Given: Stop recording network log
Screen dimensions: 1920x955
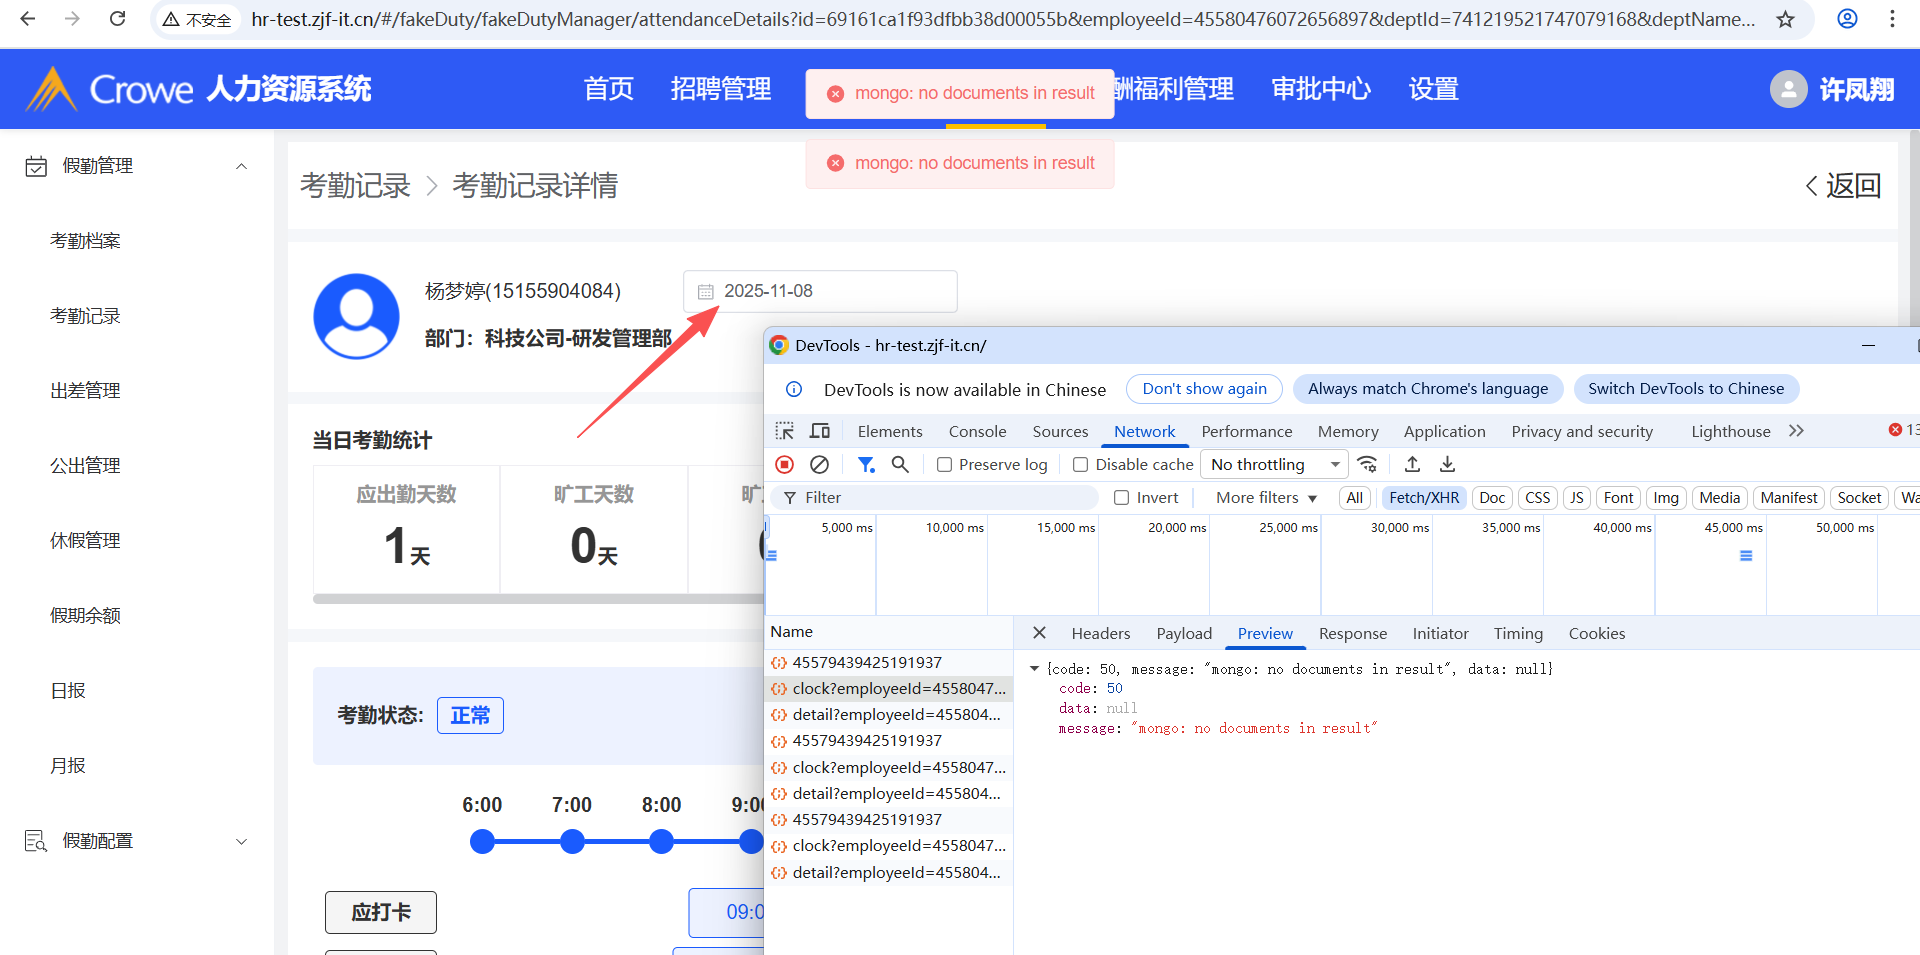Looking at the screenshot, I should pyautogui.click(x=785, y=464).
